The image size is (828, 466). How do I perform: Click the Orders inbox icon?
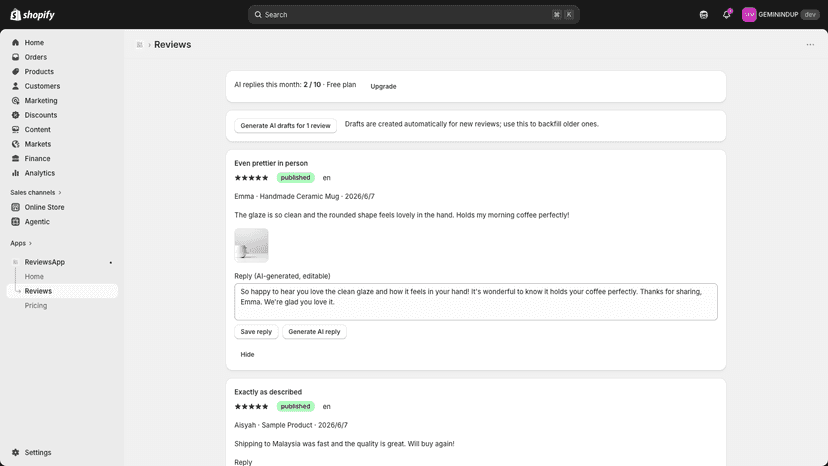pyautogui.click(x=15, y=57)
